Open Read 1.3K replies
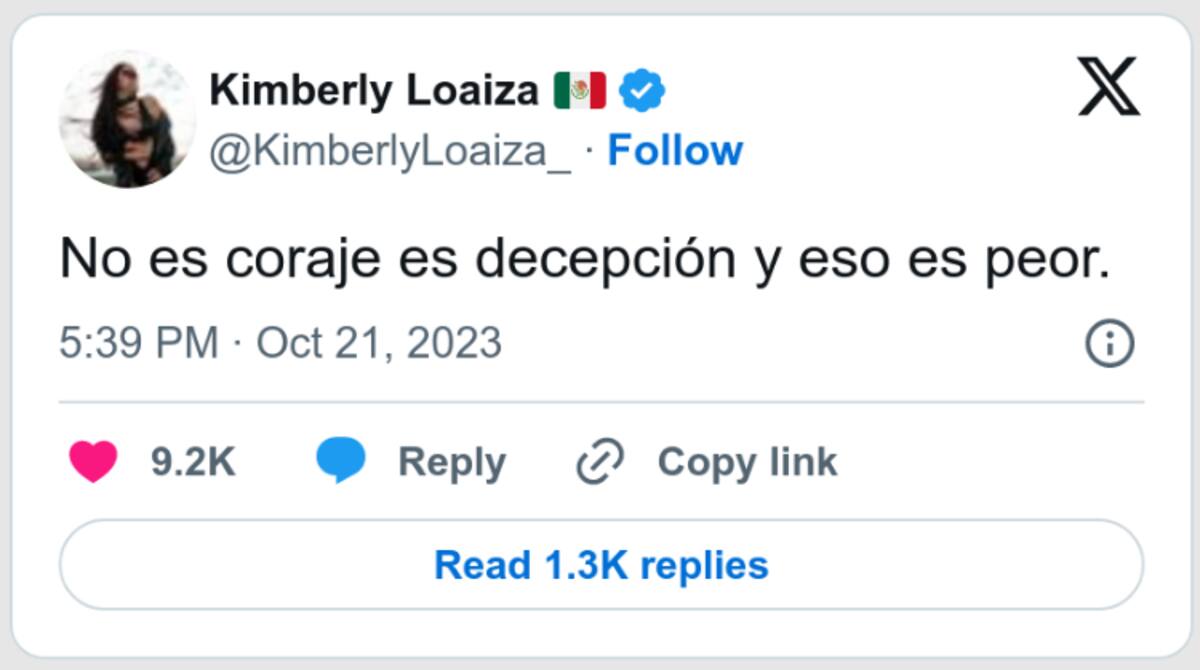Image resolution: width=1200 pixels, height=670 pixels. [601, 565]
